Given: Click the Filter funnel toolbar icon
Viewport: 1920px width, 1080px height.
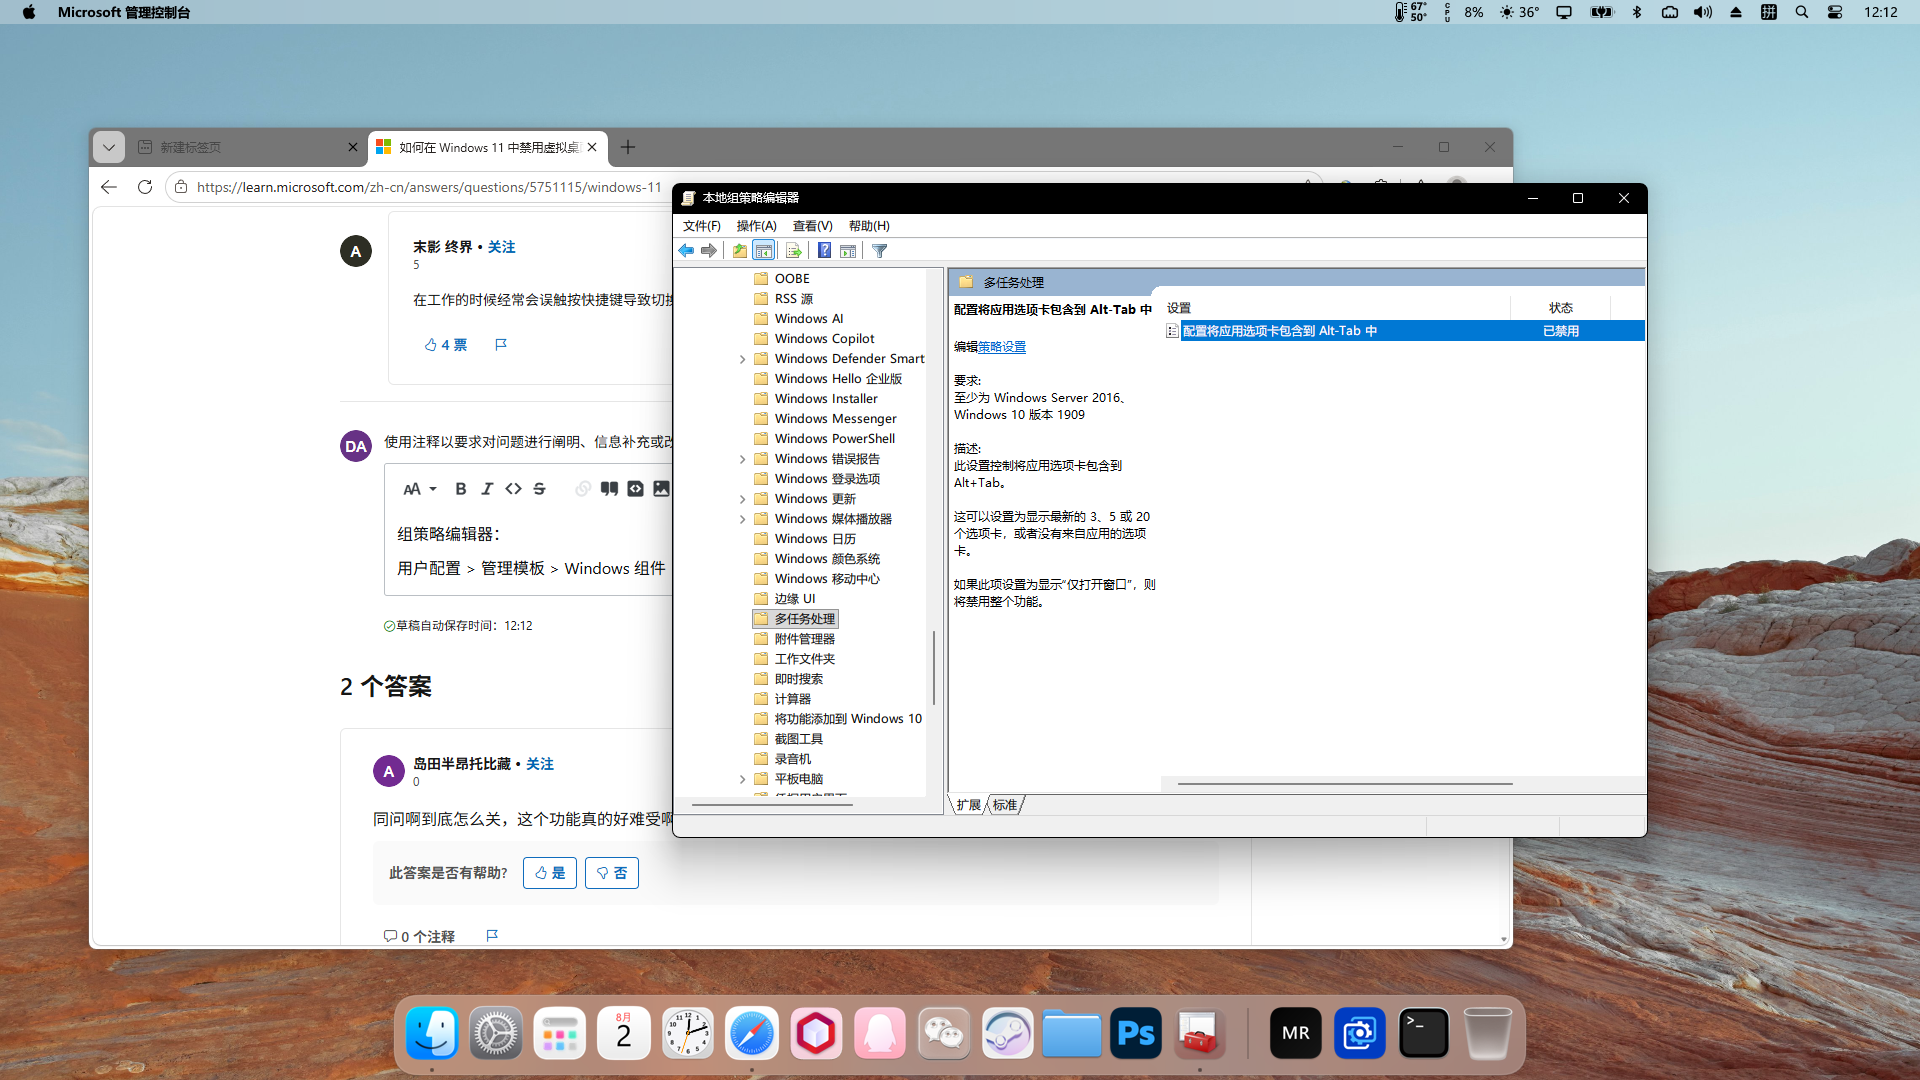Looking at the screenshot, I should [x=880, y=251].
